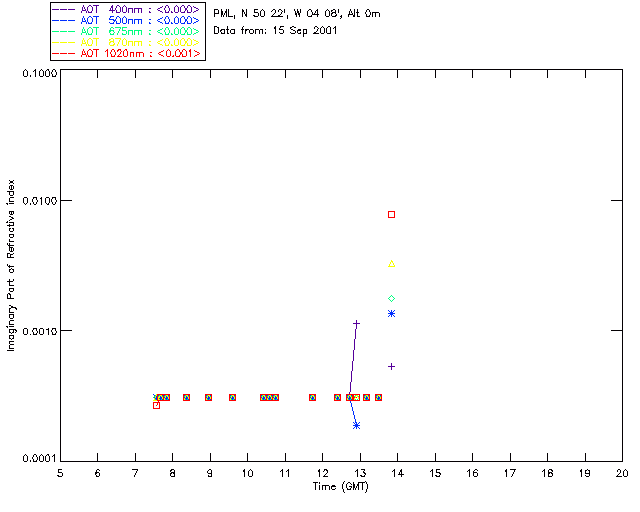
Task: Click the AOT 400nm legend entry
Action: pos(126,9)
